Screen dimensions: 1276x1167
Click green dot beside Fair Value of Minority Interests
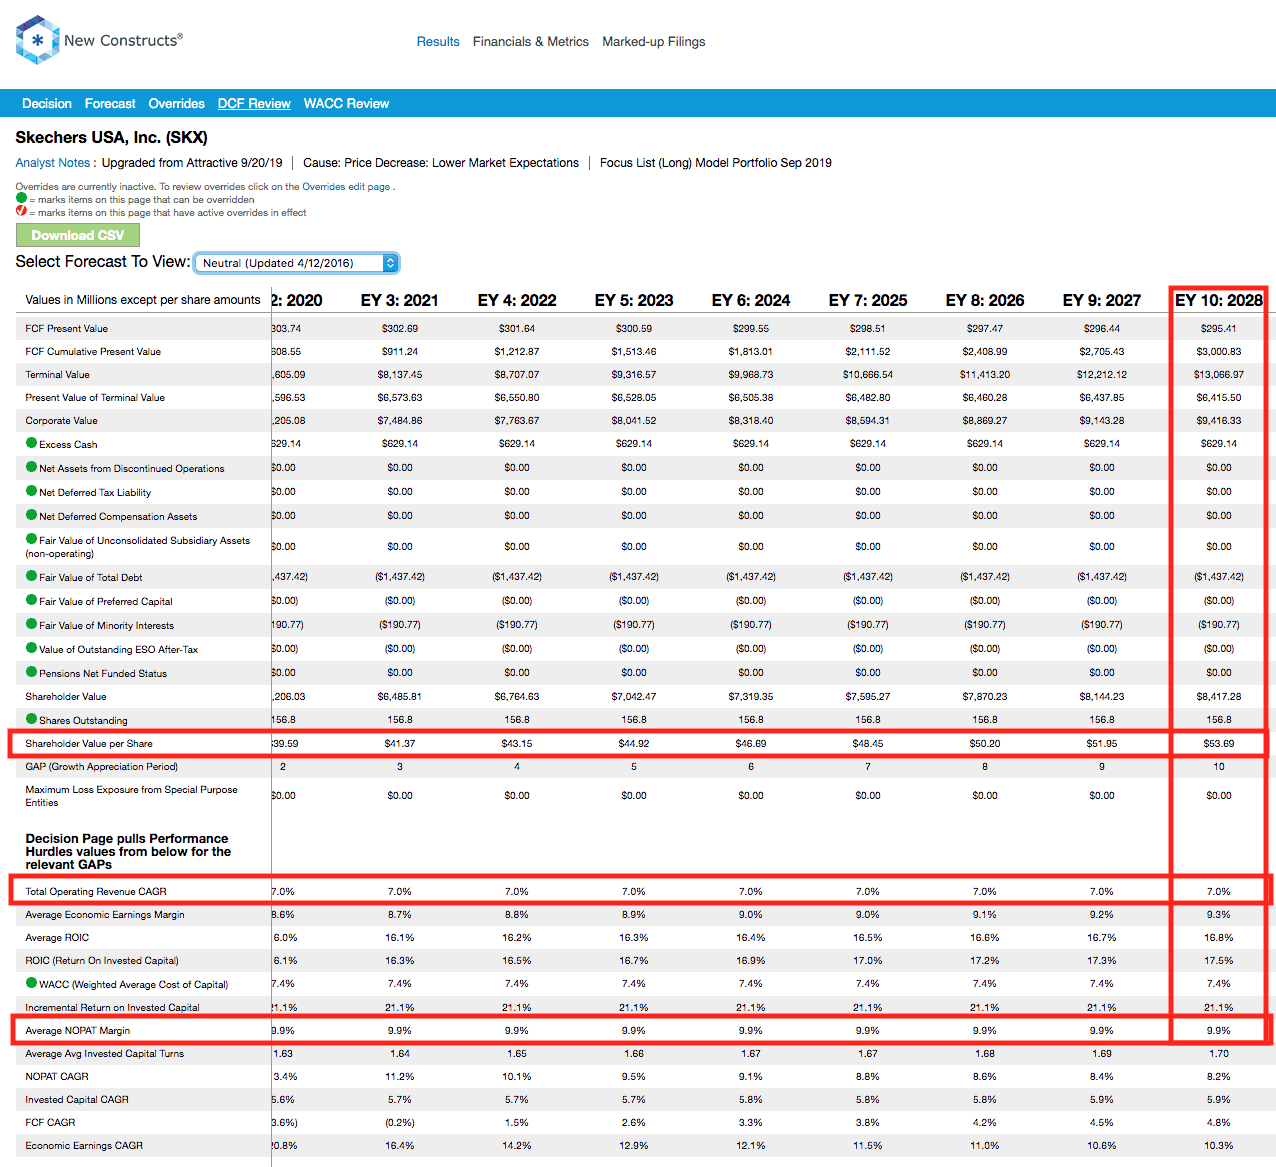click(31, 624)
